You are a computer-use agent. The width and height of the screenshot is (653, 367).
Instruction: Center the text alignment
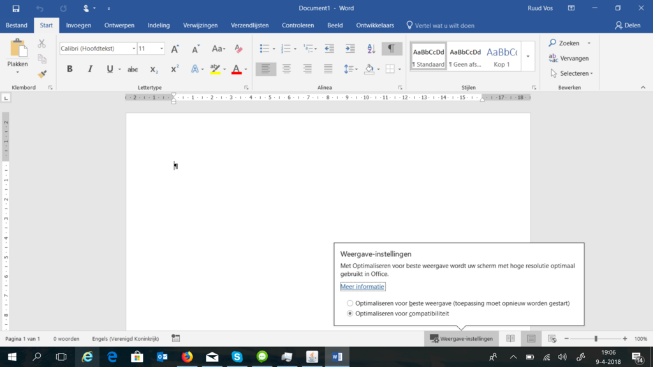(x=287, y=69)
